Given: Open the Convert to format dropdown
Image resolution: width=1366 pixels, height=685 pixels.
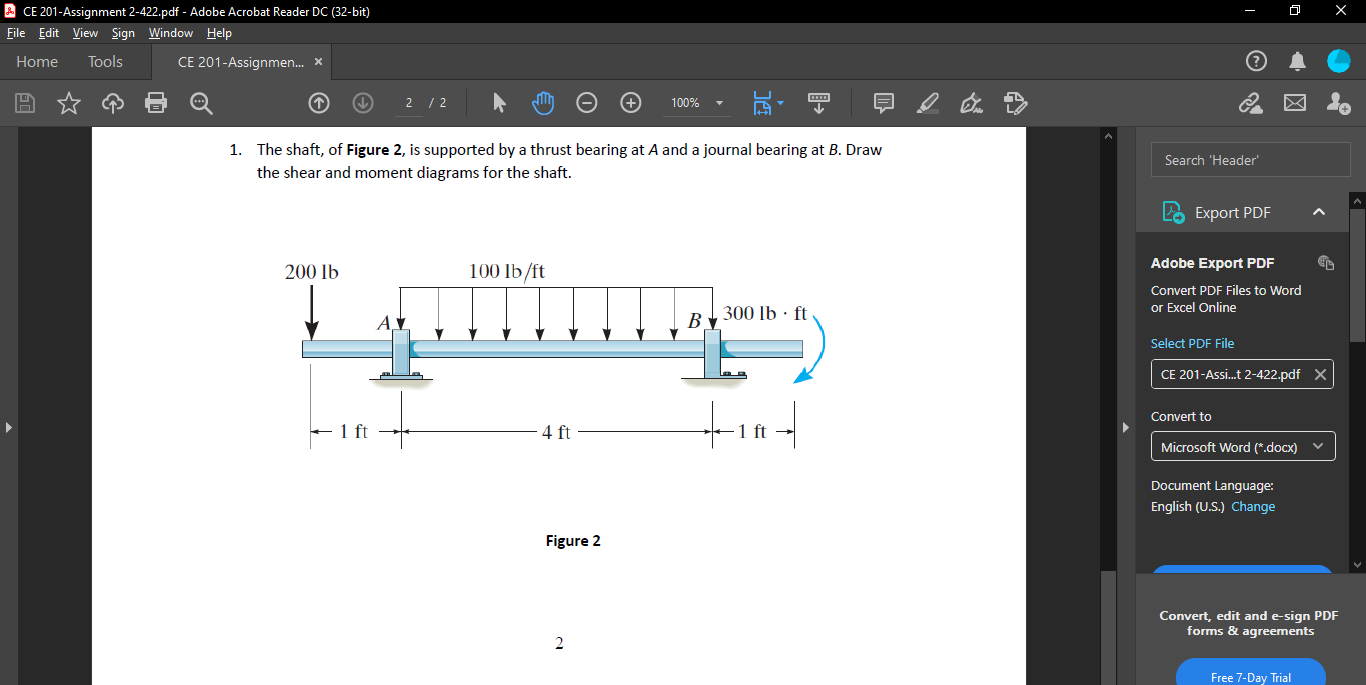Looking at the screenshot, I should [1242, 446].
